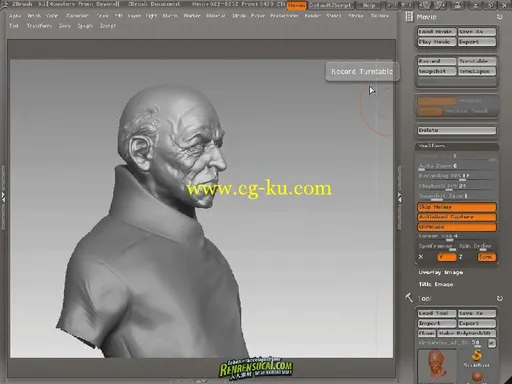Click the Record button
Screen dimensions: 512x384
click(437, 61)
